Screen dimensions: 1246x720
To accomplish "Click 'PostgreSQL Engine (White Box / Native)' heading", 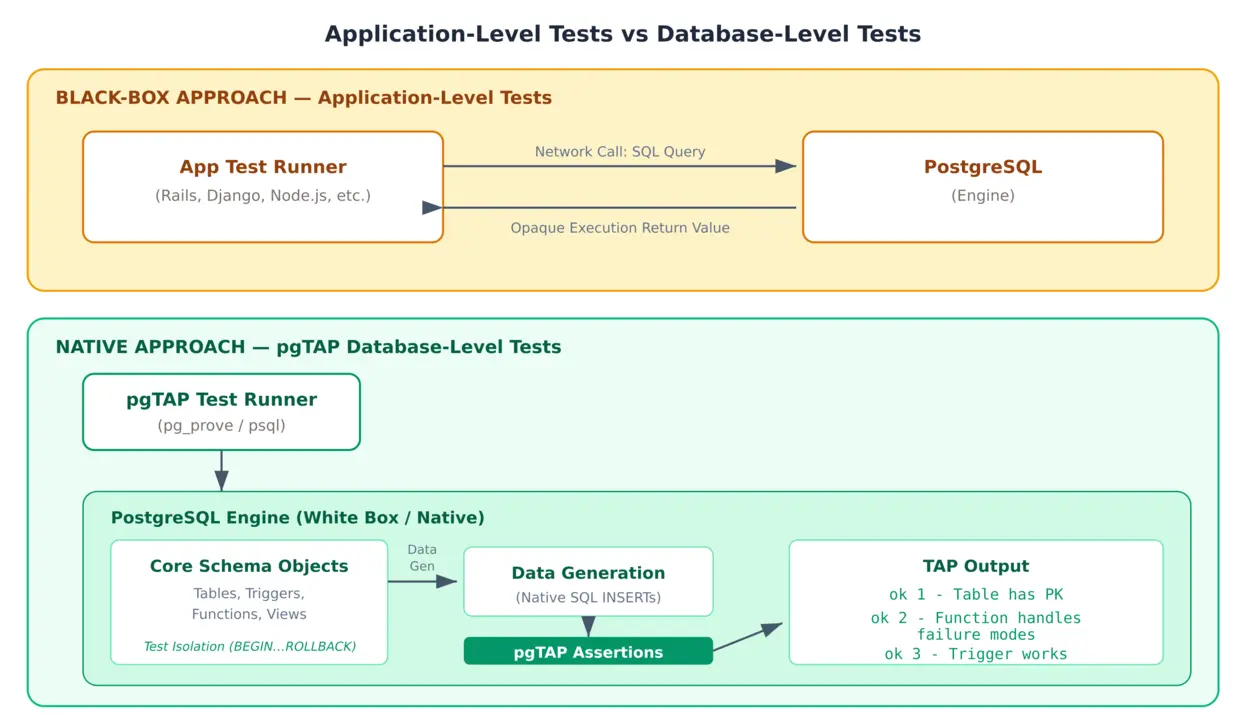I will coord(298,518).
